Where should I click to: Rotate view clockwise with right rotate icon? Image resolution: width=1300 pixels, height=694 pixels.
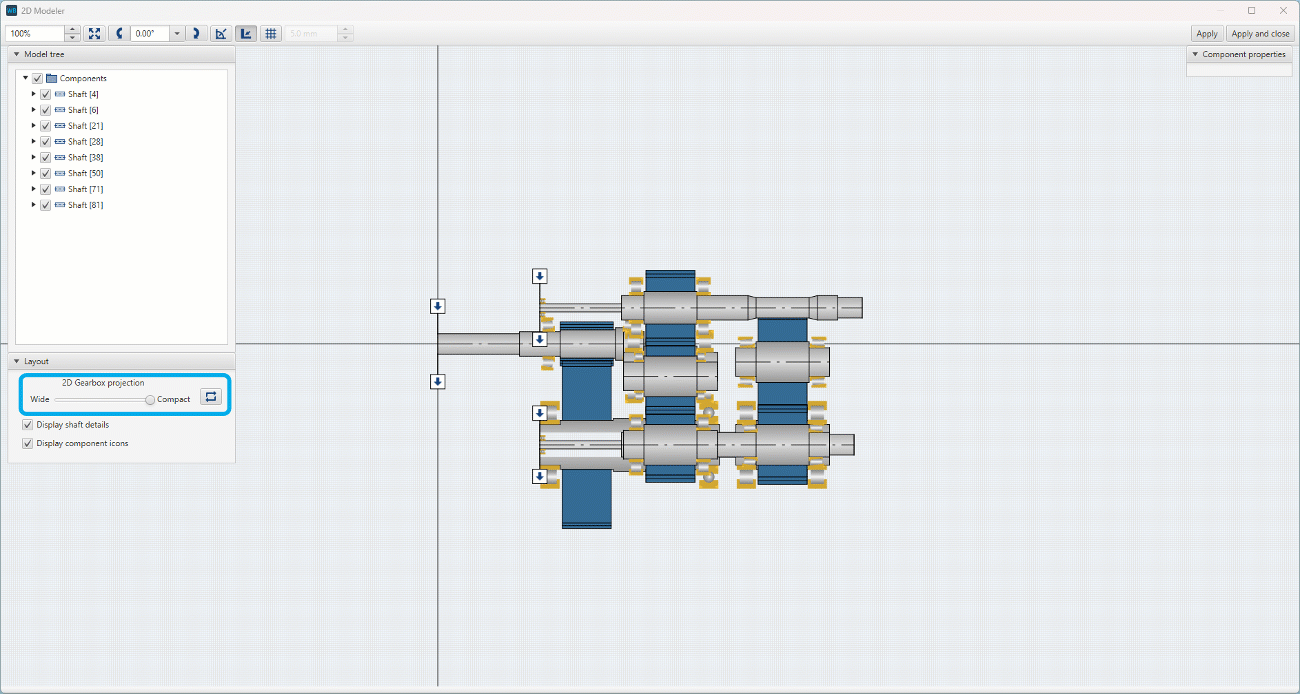pyautogui.click(x=196, y=33)
